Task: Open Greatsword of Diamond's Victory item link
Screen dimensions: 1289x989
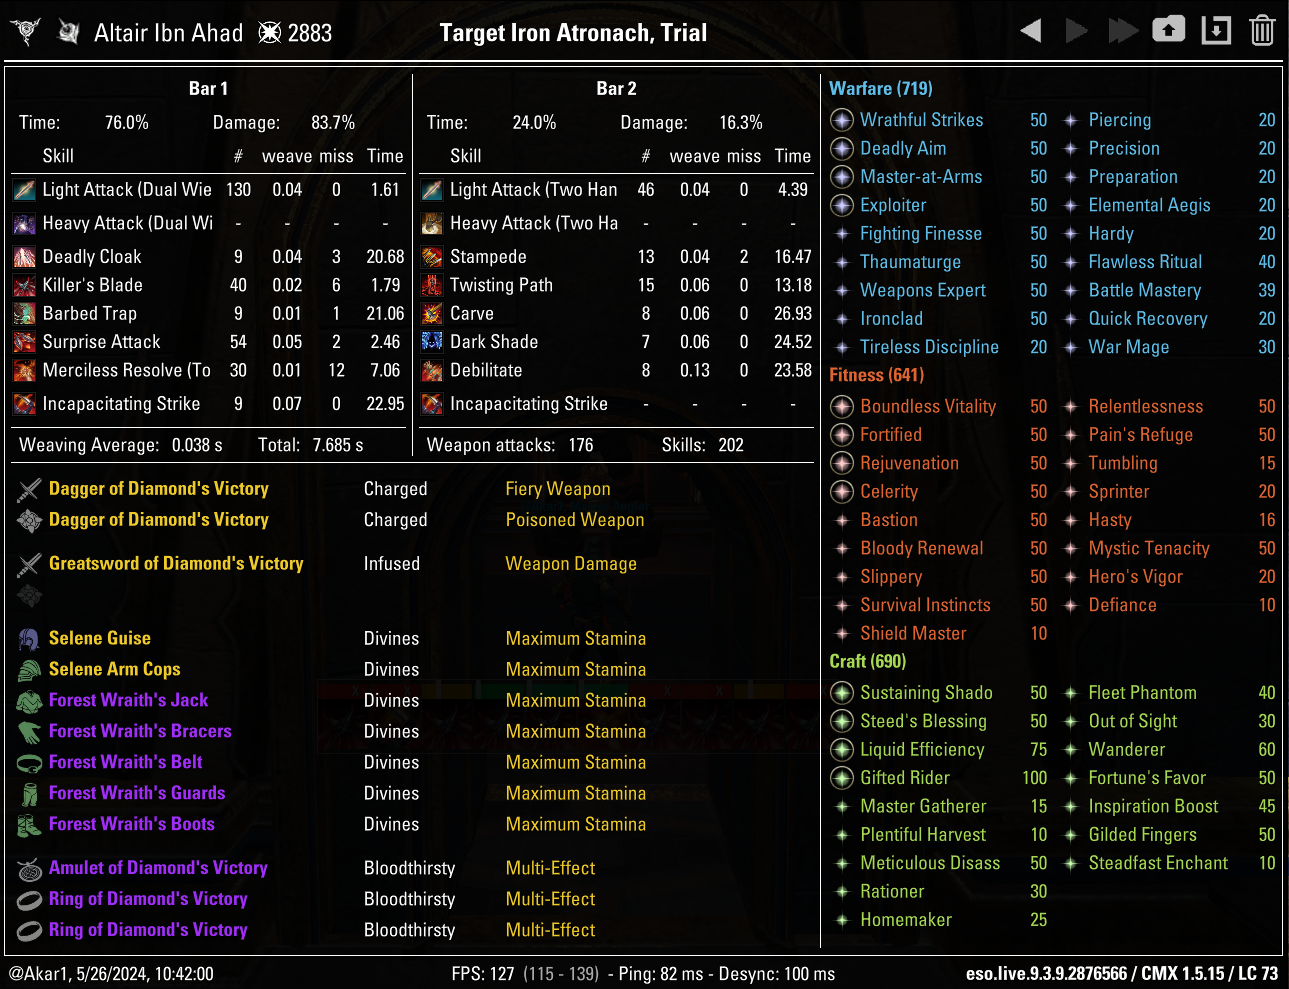Action: click(x=176, y=564)
